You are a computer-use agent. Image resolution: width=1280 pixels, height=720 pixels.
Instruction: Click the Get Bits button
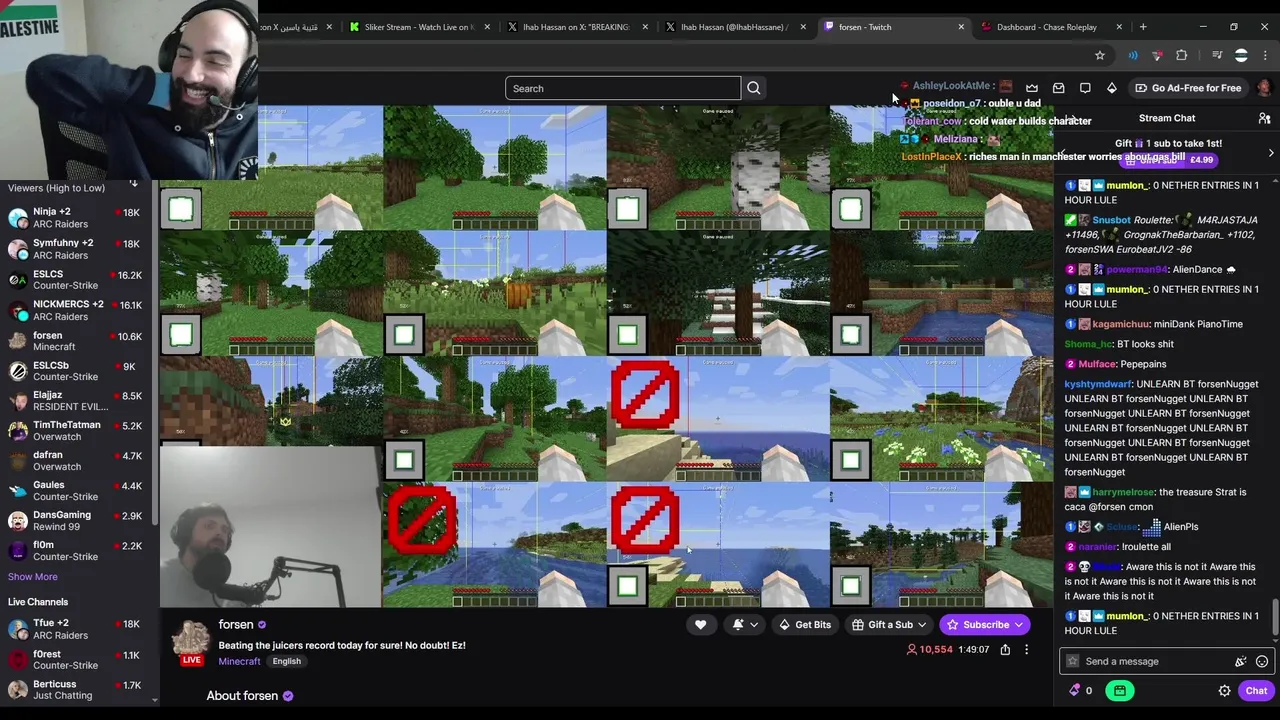(805, 625)
